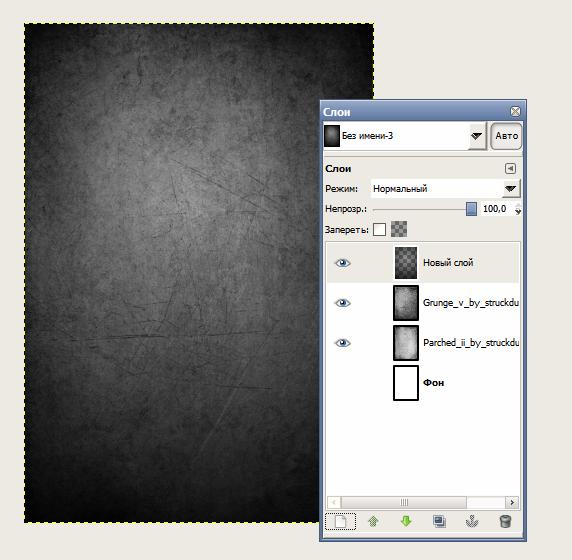Hide the Grunge_v_by_struckdu layer
Viewport: 572px width, 560px height.
click(x=342, y=303)
